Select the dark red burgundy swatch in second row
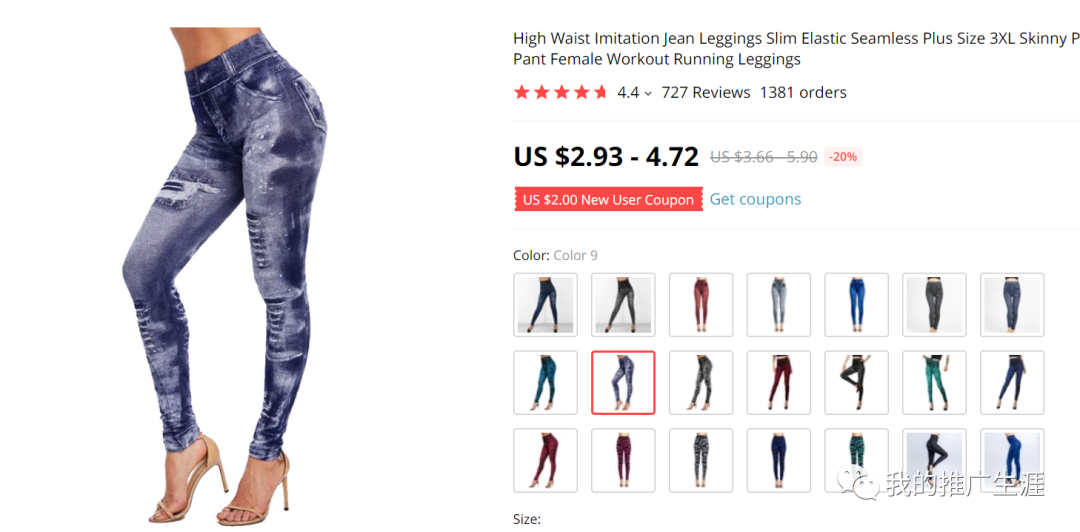This screenshot has width=1080, height=532. (778, 382)
